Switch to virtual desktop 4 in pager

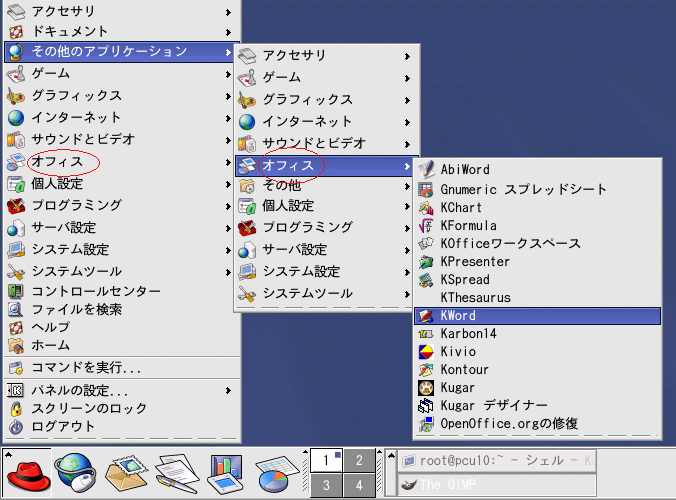point(360,485)
